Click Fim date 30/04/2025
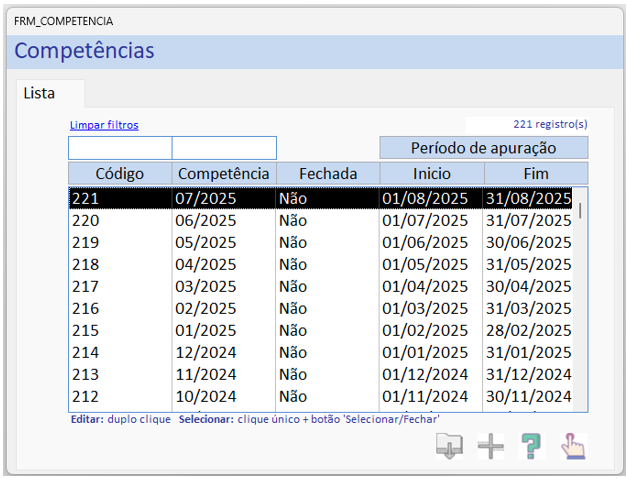Image resolution: width=627 pixels, height=478 pixels. (x=529, y=286)
